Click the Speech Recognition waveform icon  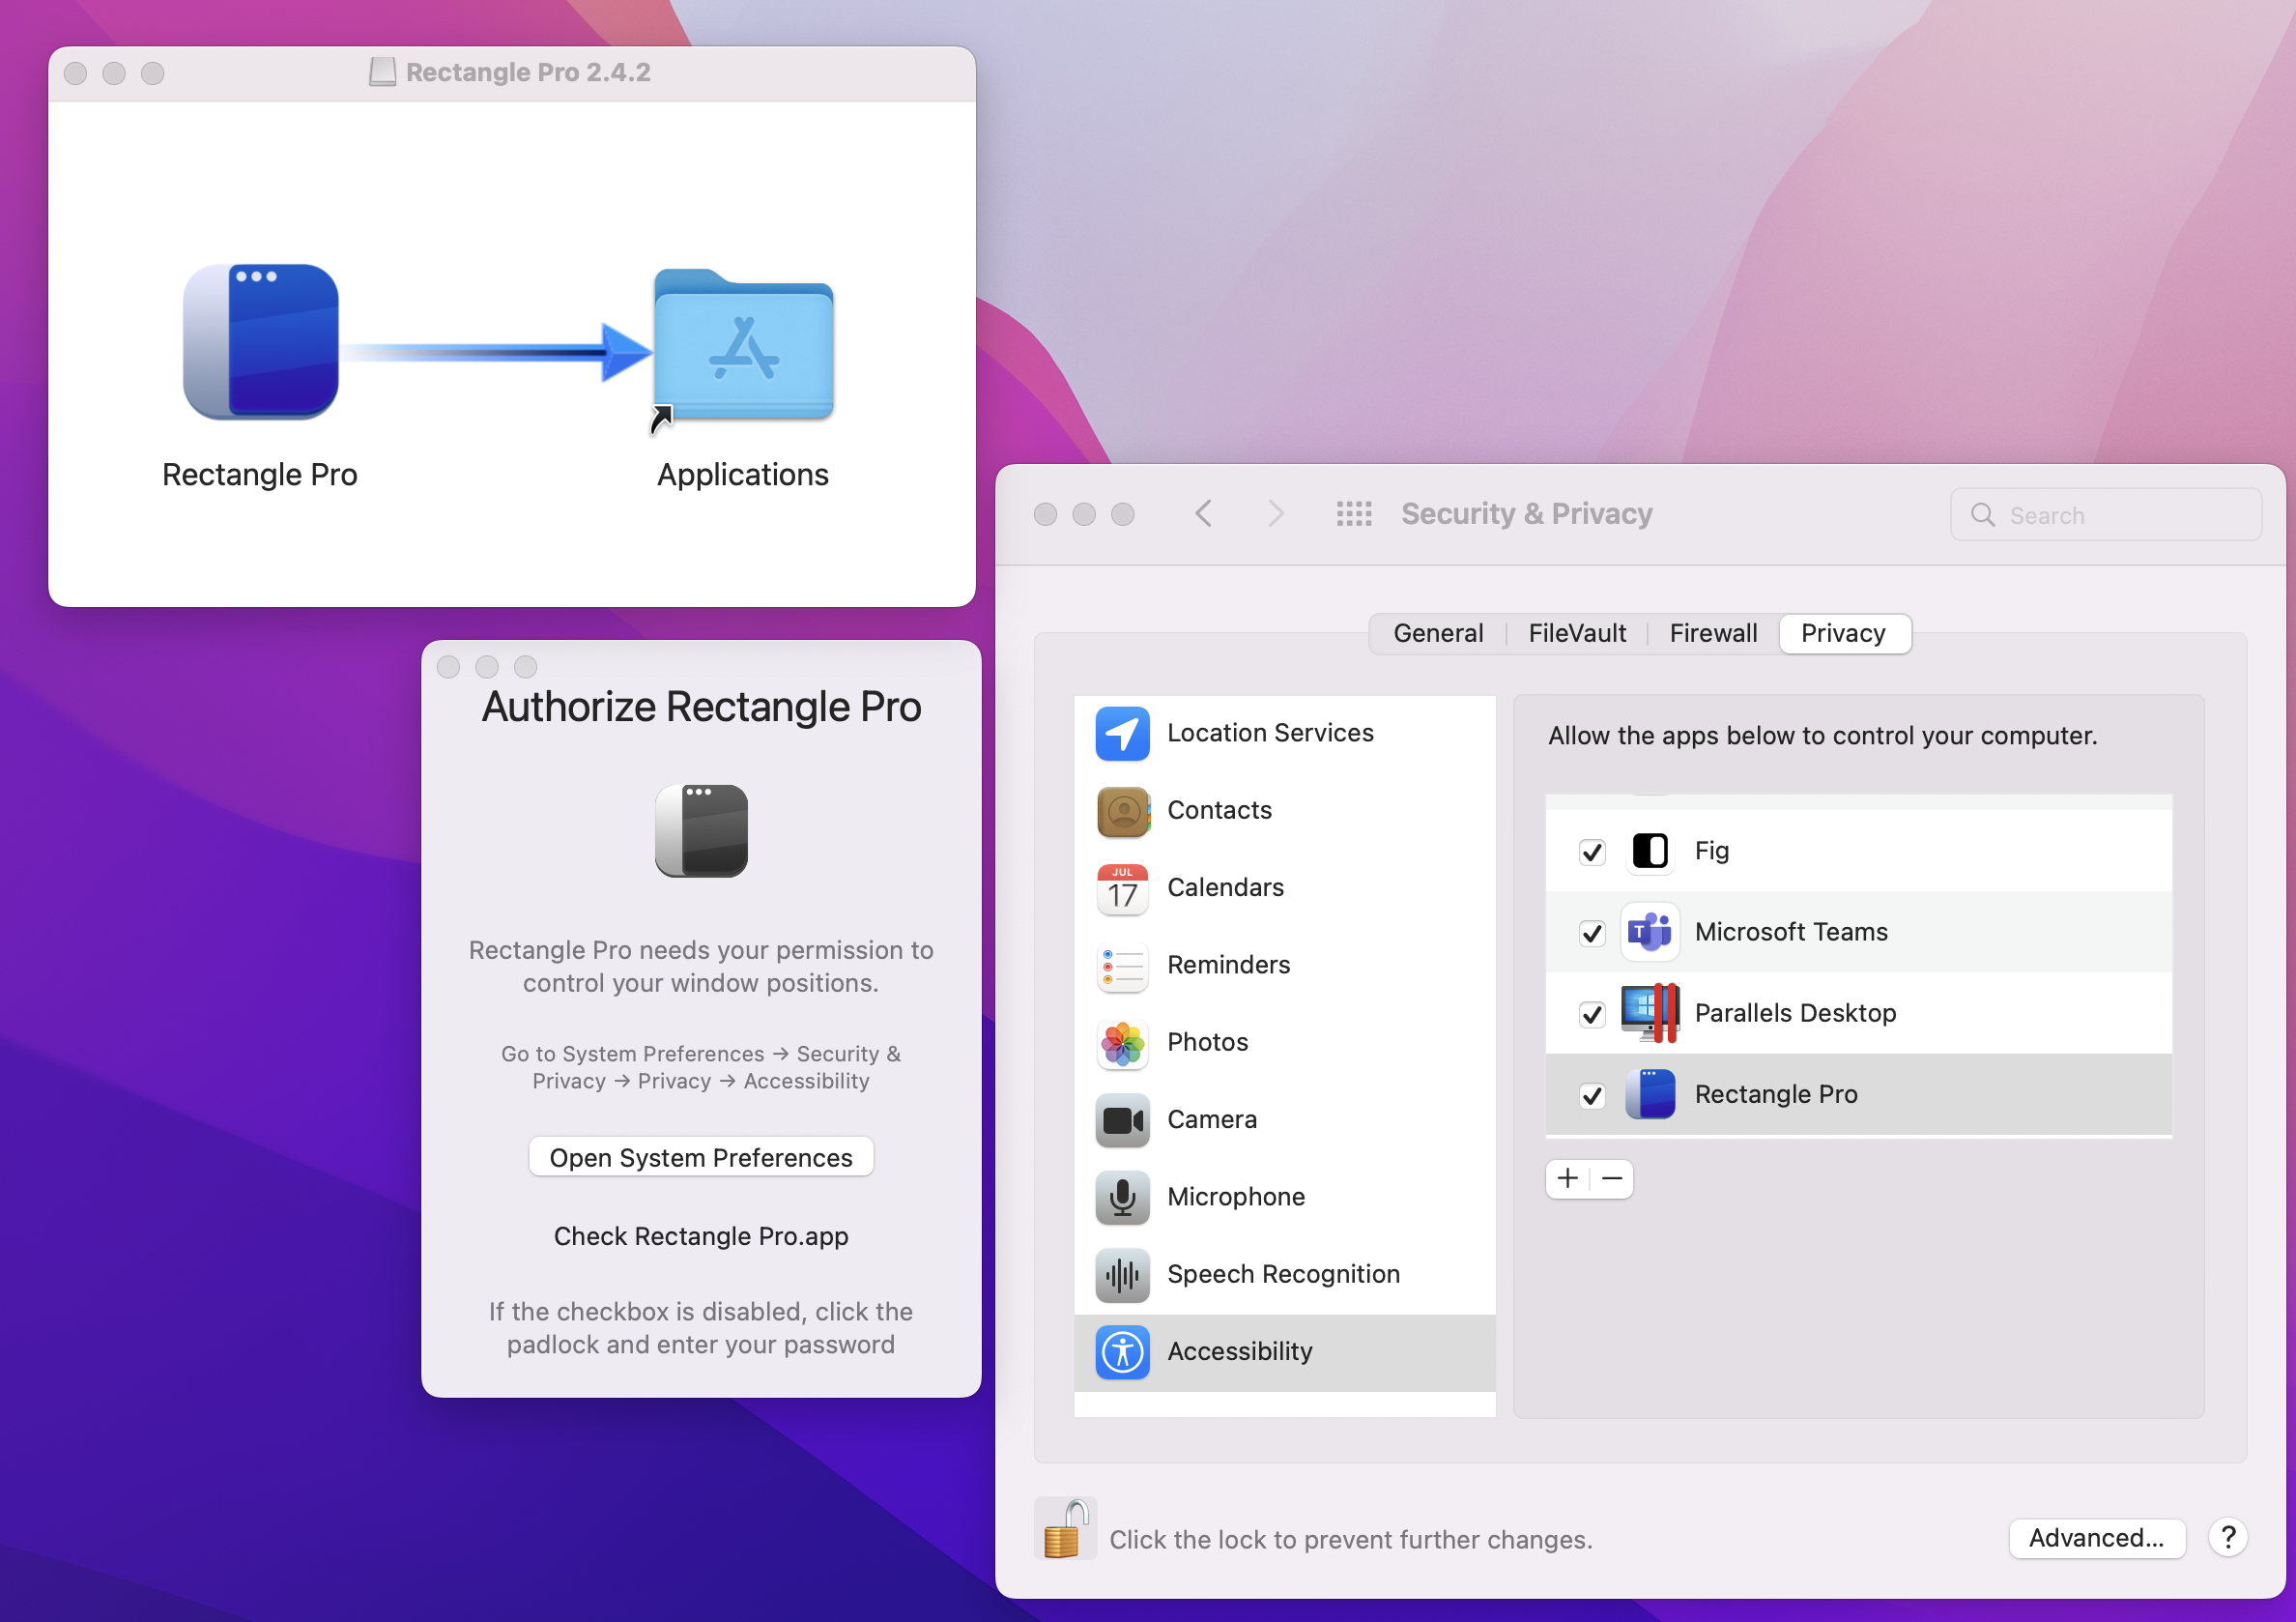[x=1122, y=1275]
